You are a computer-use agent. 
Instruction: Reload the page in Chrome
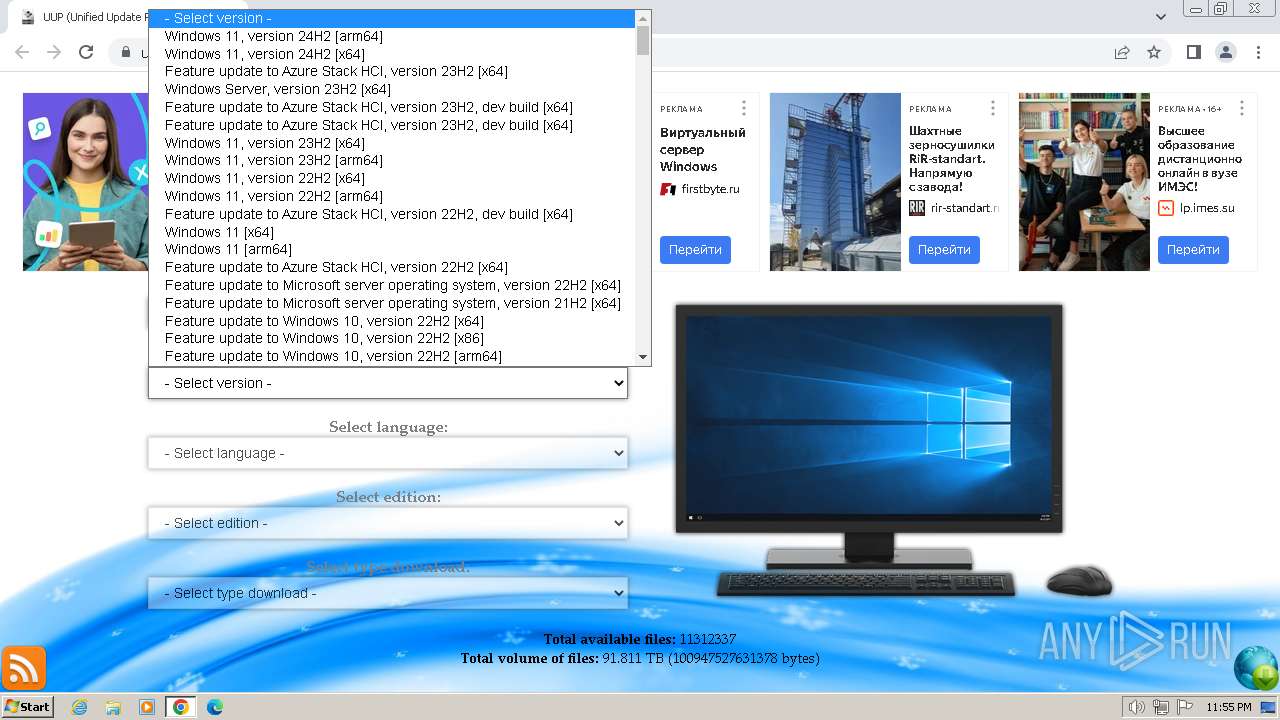(x=86, y=52)
